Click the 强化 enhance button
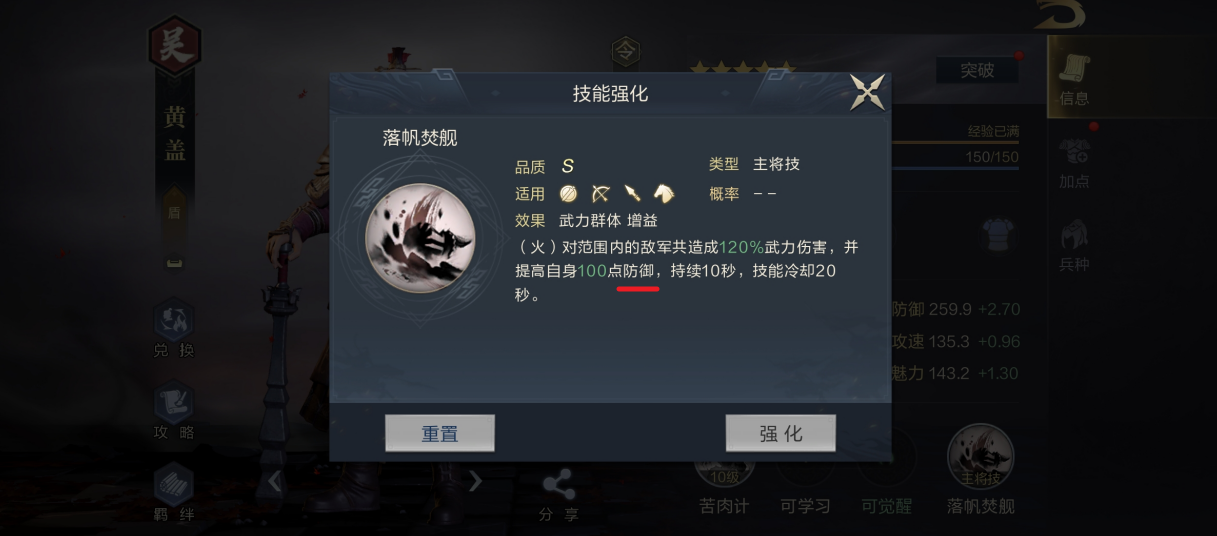Screen dimensions: 1217x536 (780, 434)
